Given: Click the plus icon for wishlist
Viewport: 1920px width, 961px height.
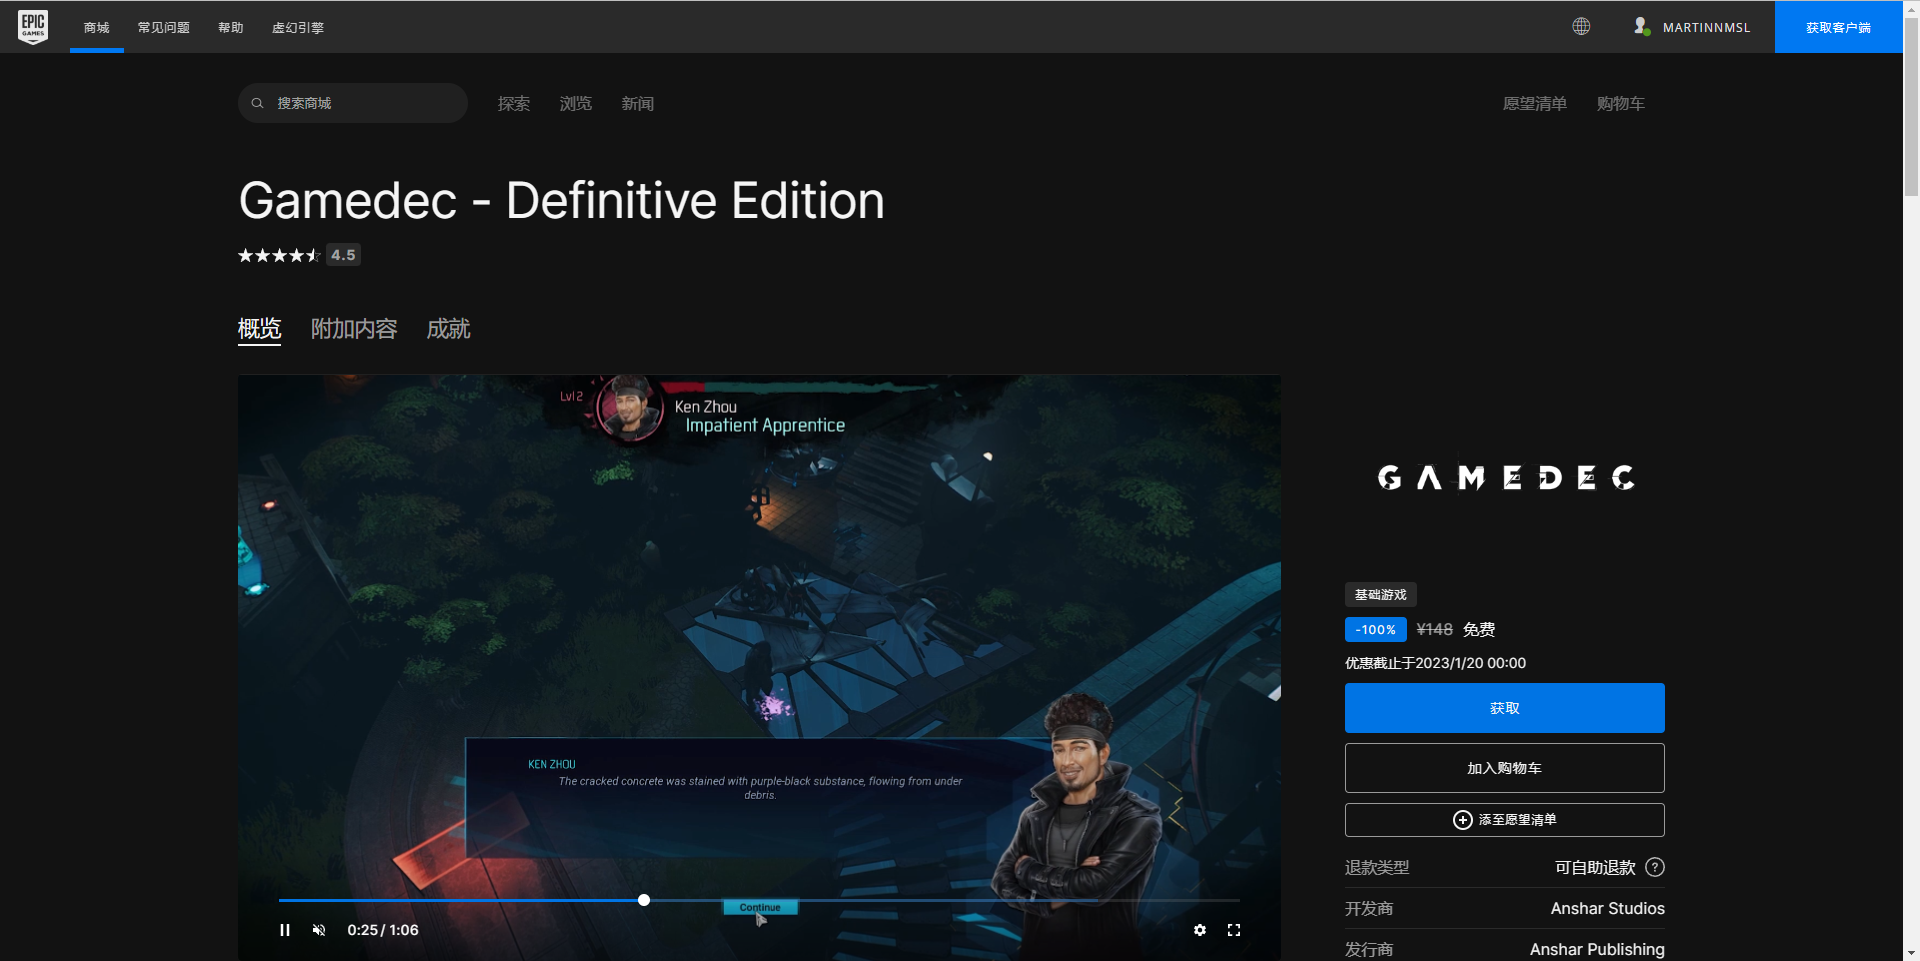Looking at the screenshot, I should pyautogui.click(x=1462, y=820).
